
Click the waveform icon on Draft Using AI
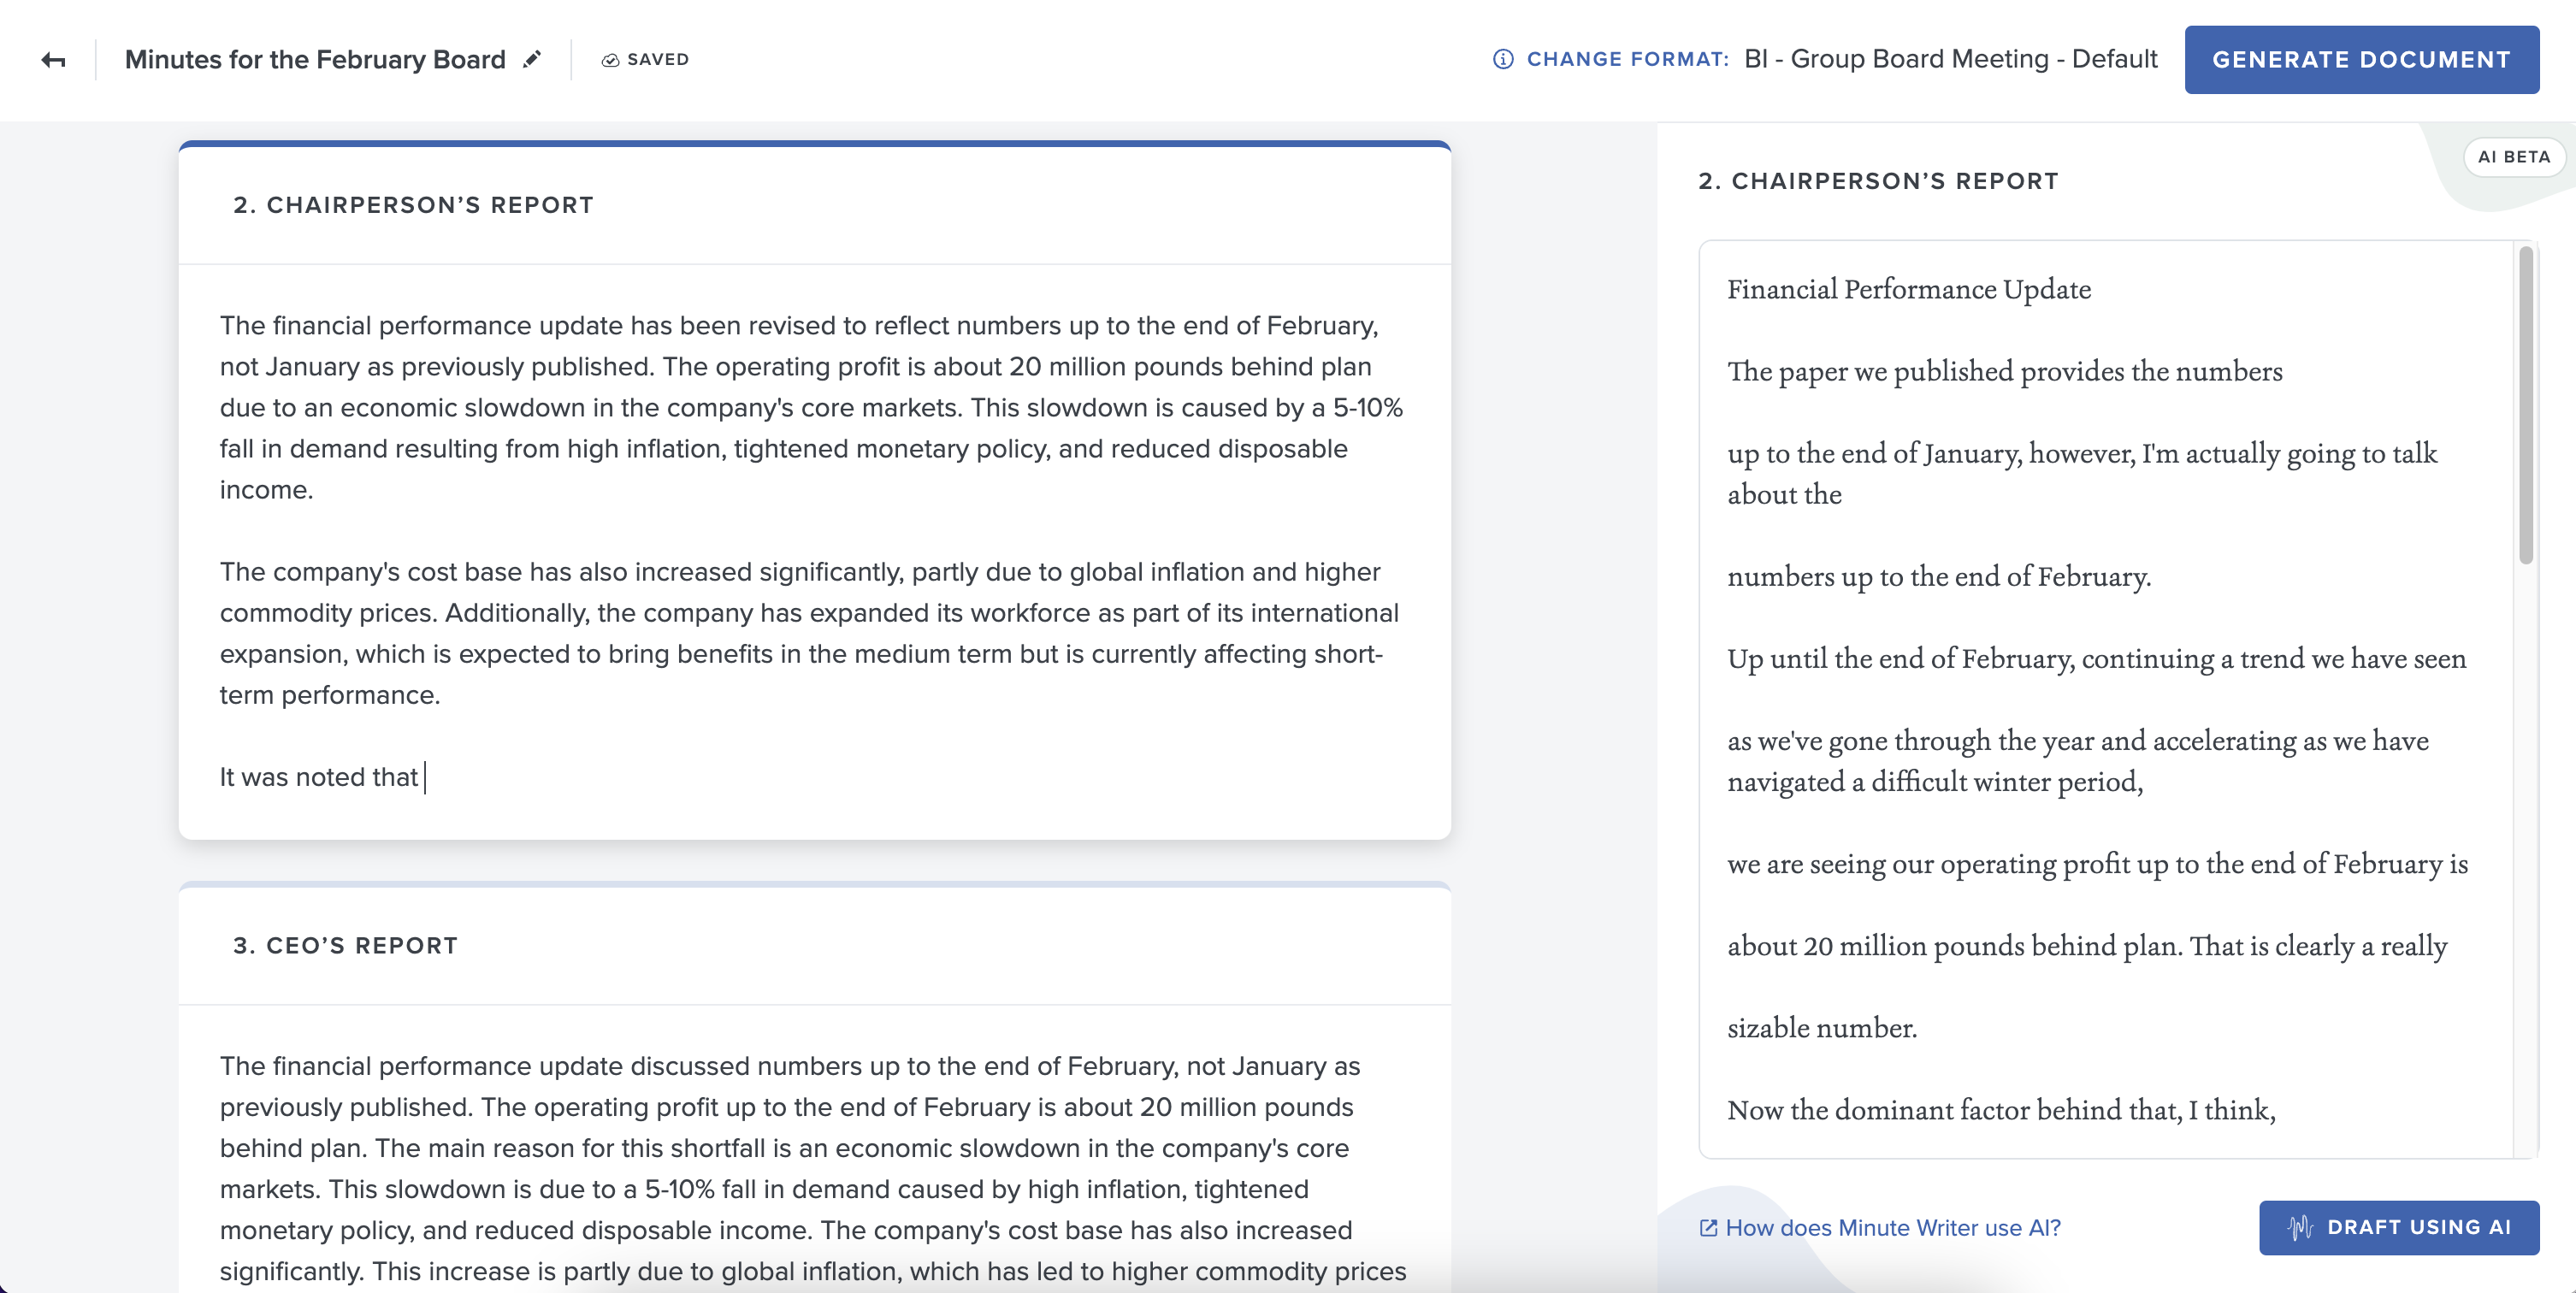pos(2299,1227)
